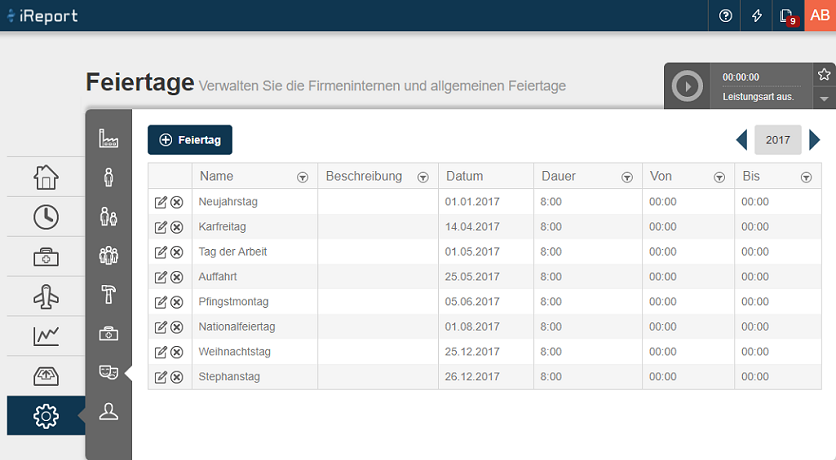Screen dimensions: 836x460
Task: Delete the Auffahrt entry
Action: pos(177,277)
